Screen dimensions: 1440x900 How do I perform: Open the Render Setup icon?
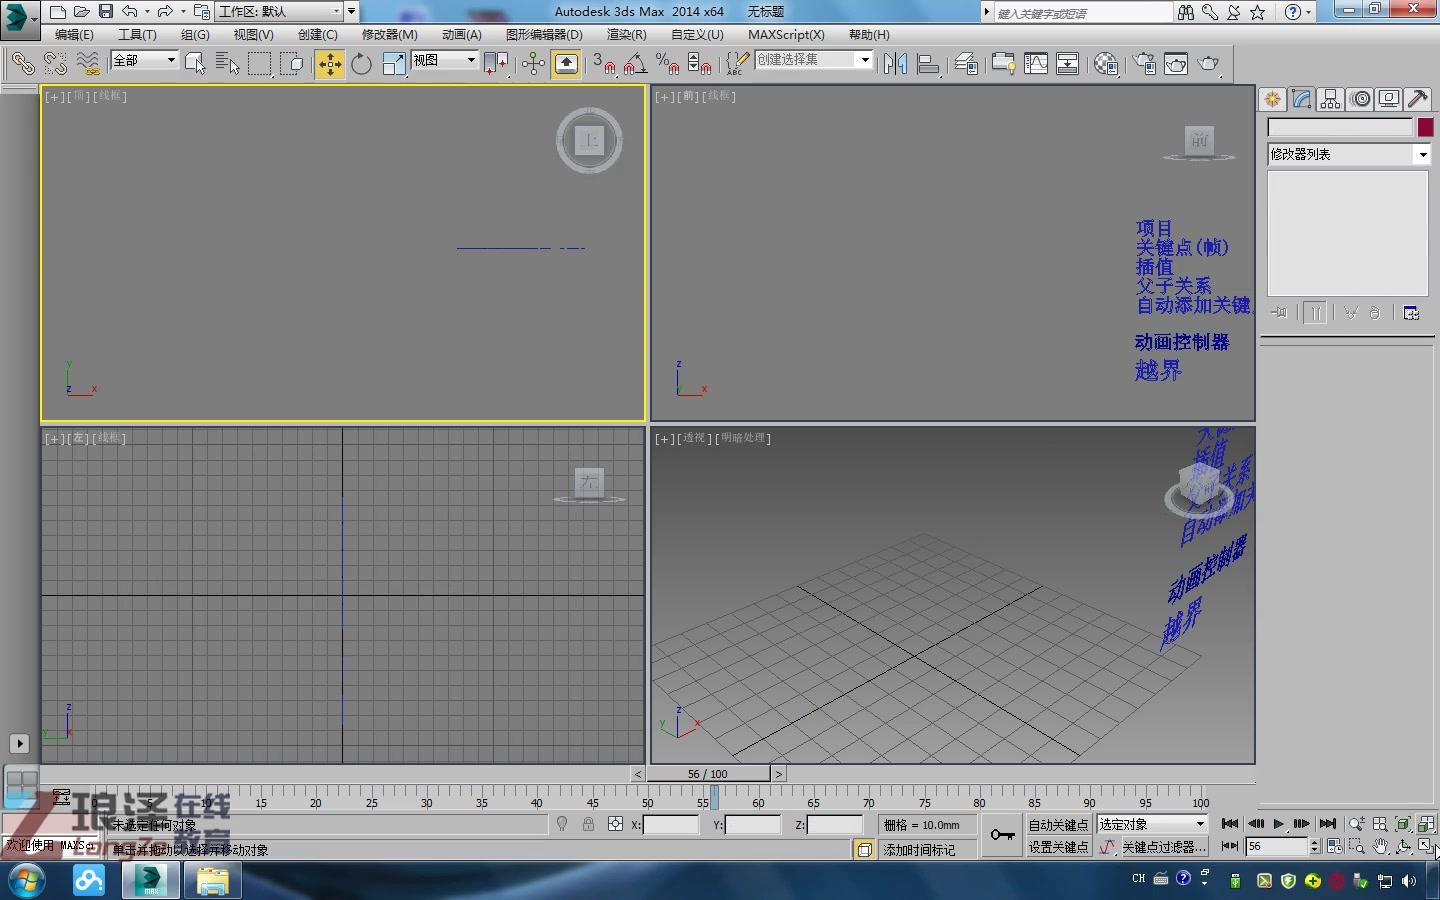point(1144,64)
